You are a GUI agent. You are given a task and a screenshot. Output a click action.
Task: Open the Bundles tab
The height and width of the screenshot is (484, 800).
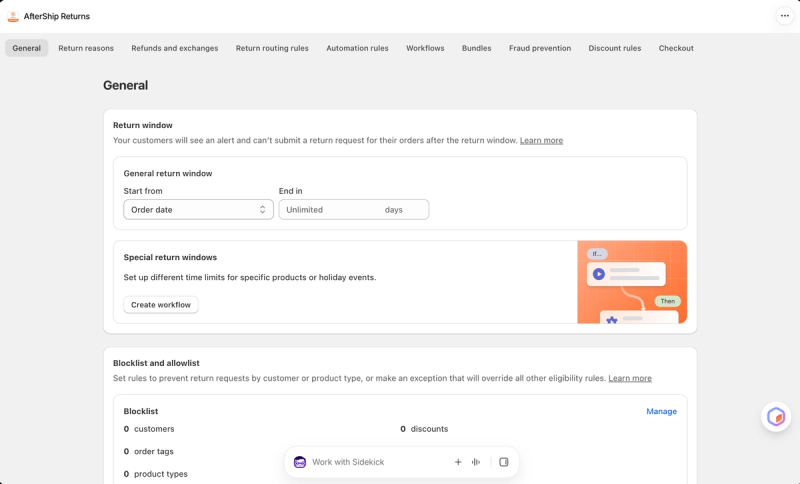coord(477,48)
